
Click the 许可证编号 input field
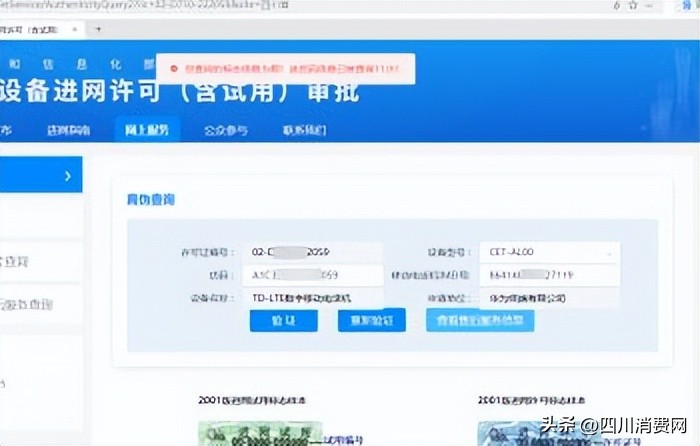coord(312,252)
